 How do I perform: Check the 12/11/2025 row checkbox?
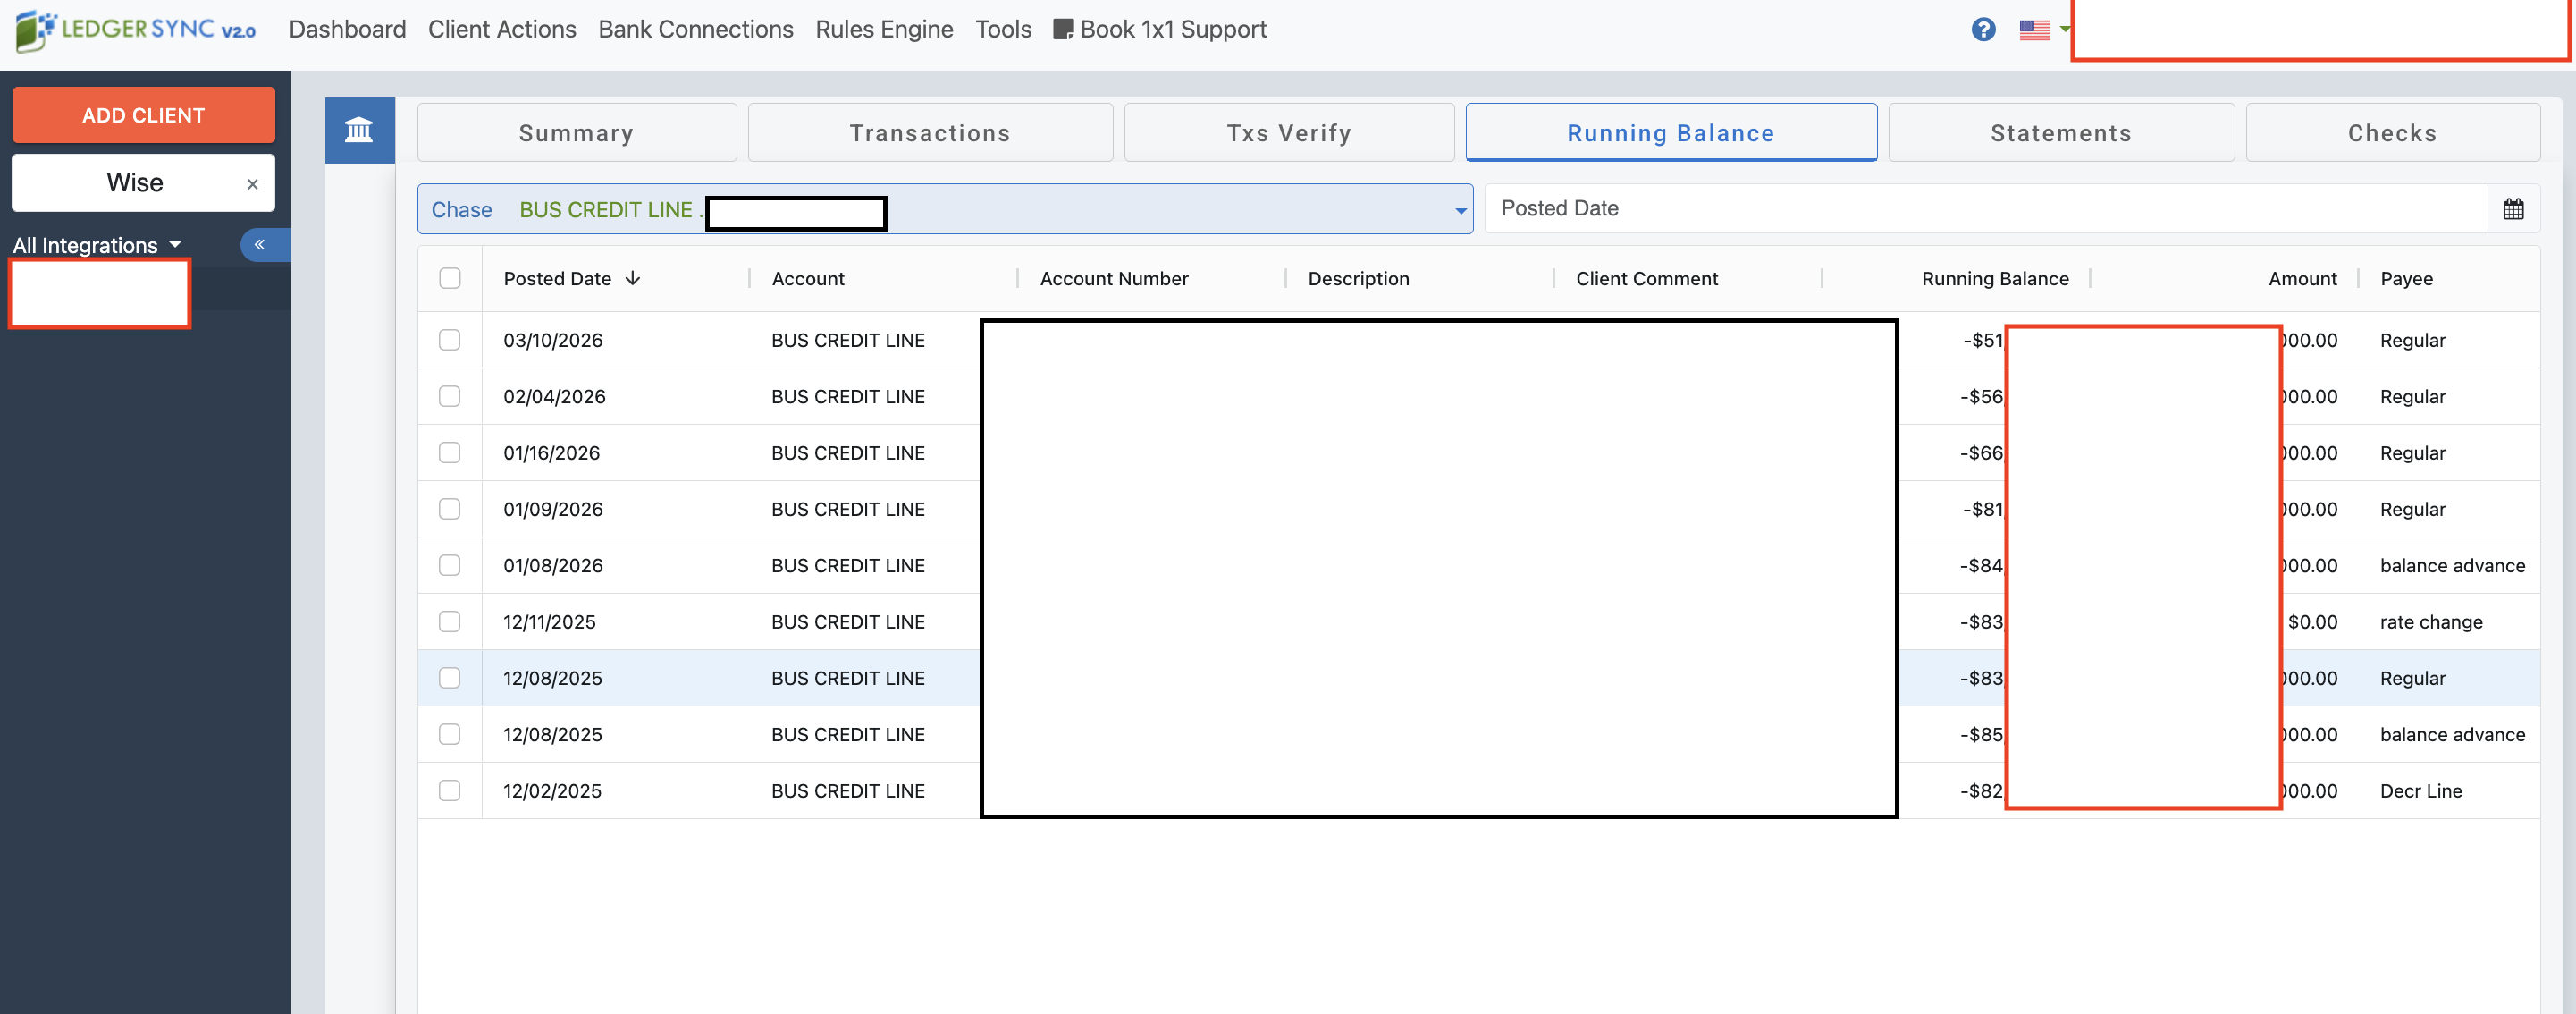(450, 622)
